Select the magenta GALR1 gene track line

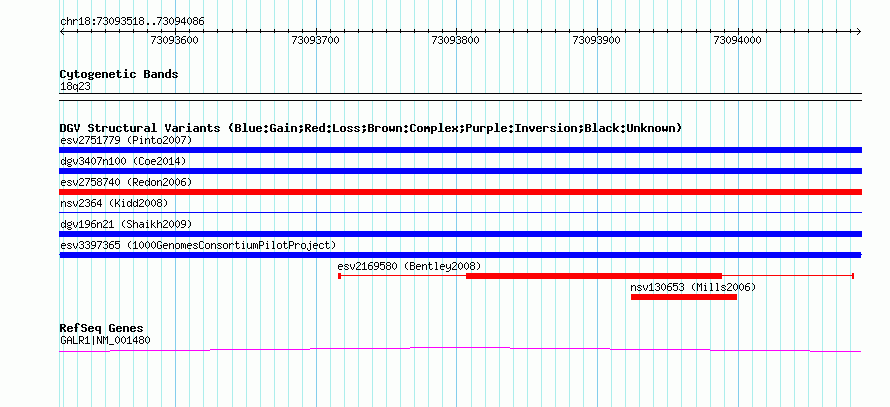coord(460,349)
